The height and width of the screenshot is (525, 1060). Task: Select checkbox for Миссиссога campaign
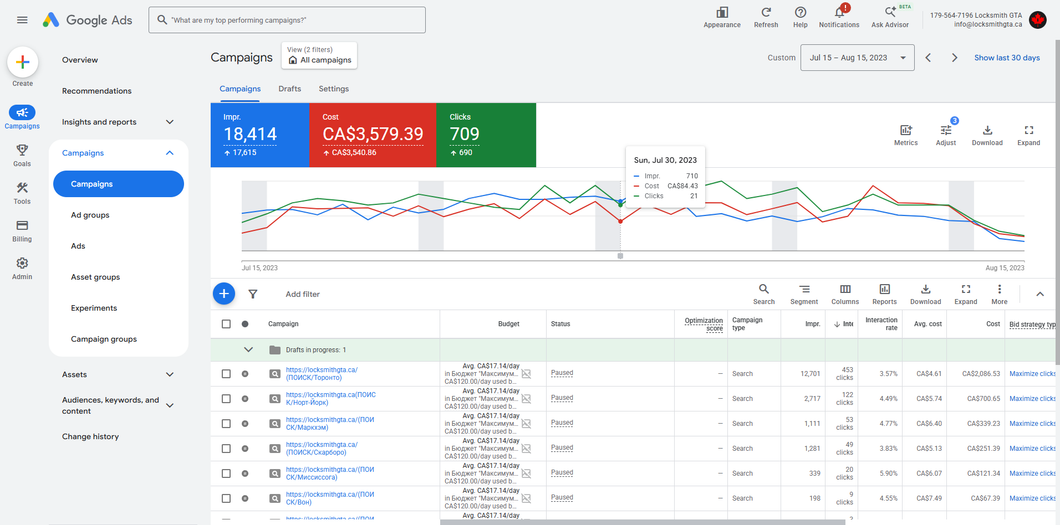pyautogui.click(x=226, y=474)
